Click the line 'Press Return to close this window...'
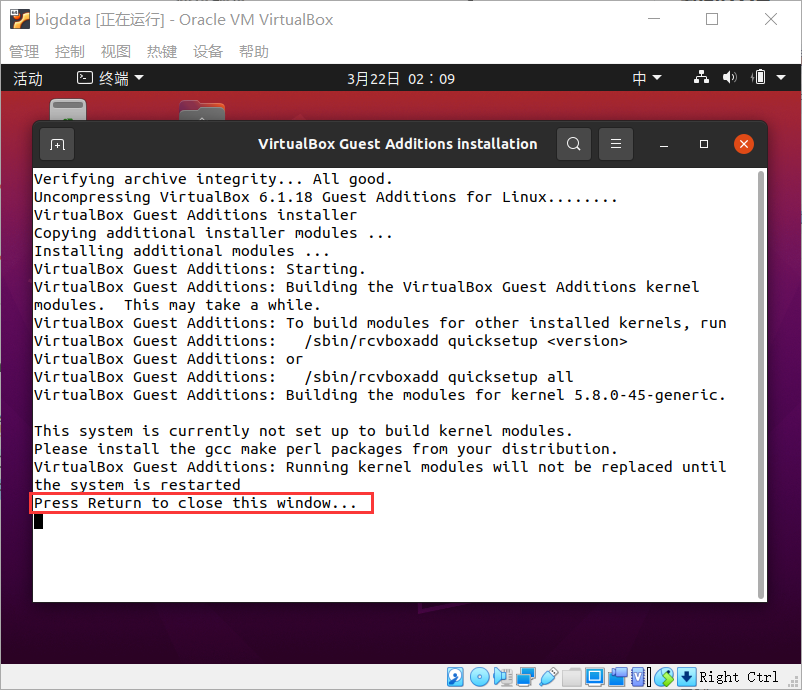 point(195,503)
